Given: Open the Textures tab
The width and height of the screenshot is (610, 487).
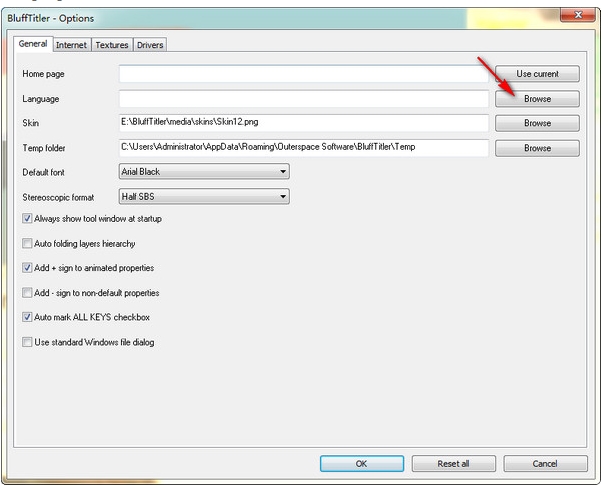Looking at the screenshot, I should pos(112,45).
